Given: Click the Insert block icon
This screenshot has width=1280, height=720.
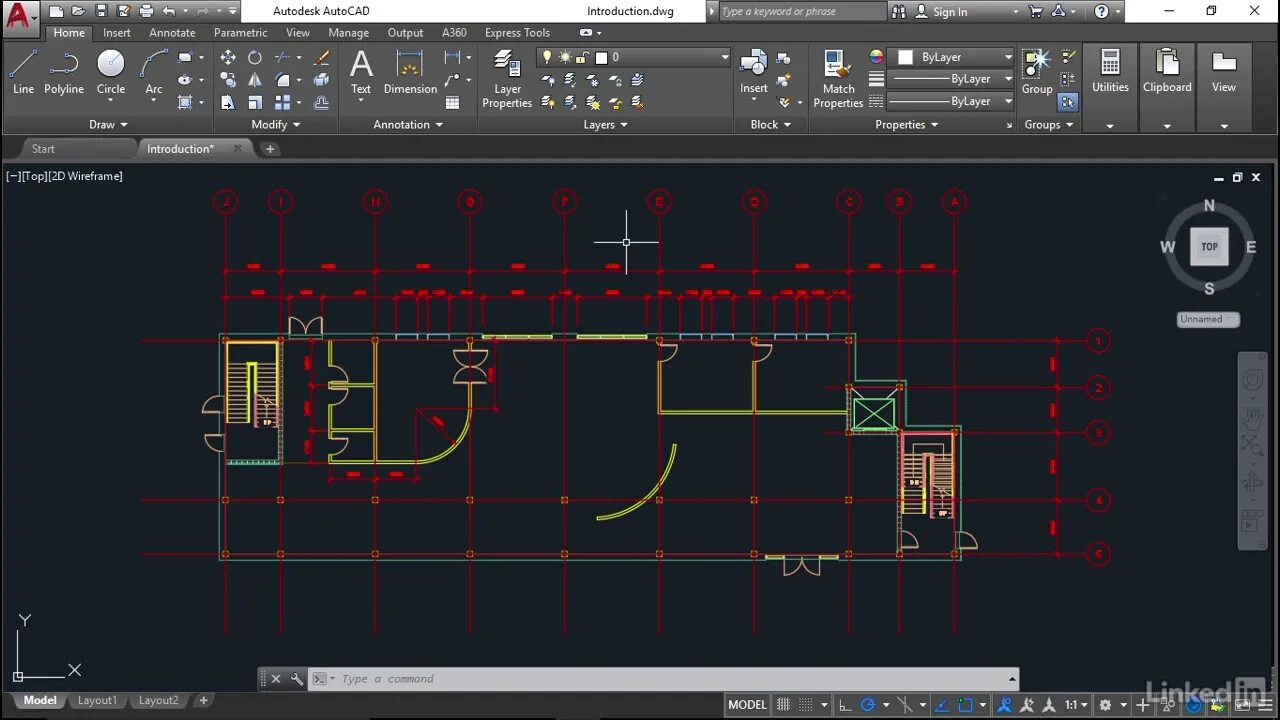Looking at the screenshot, I should point(754,72).
